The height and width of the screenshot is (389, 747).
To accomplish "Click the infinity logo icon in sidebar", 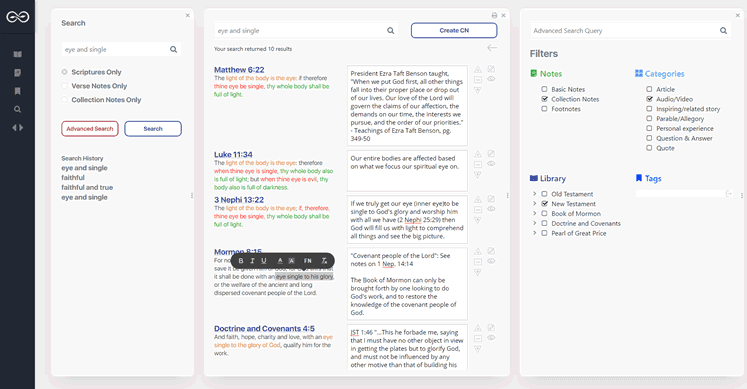I will click(18, 17).
